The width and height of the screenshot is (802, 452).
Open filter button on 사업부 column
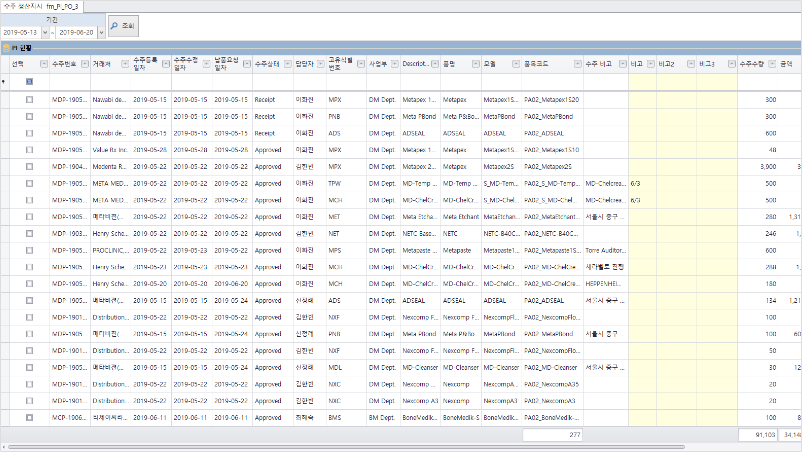pos(394,64)
